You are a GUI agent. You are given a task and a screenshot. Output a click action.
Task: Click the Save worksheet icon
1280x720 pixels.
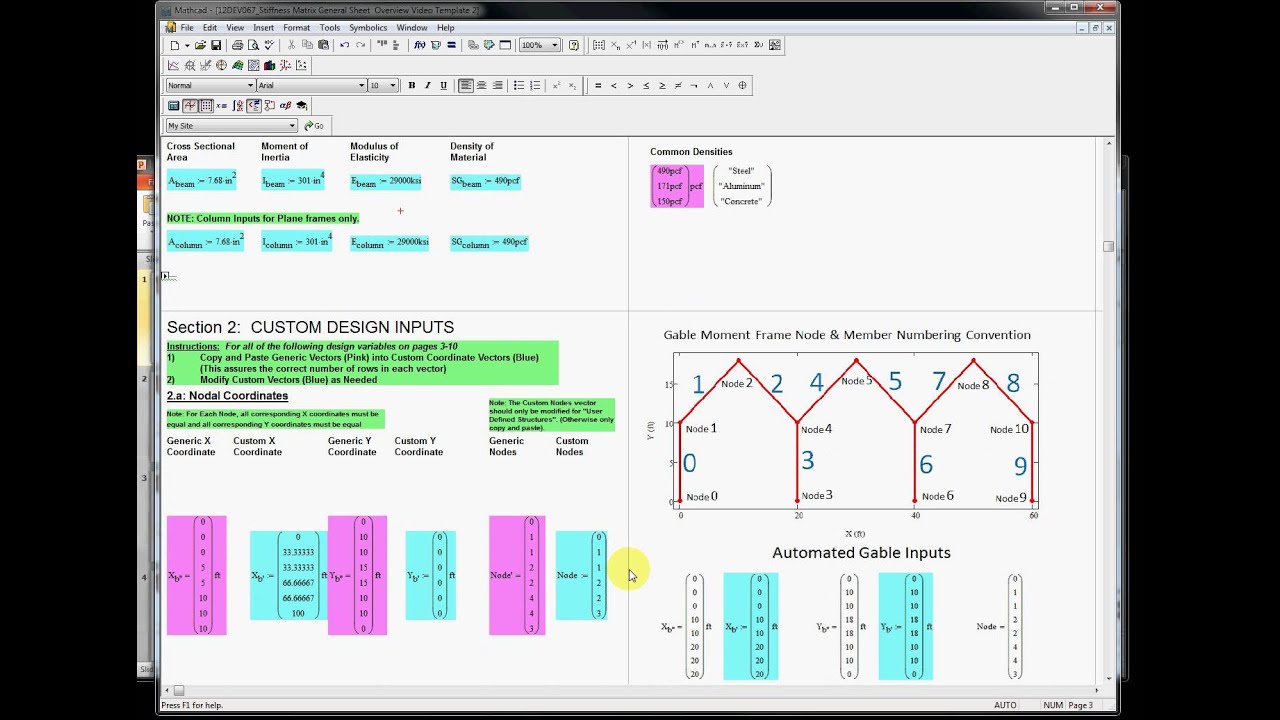pyautogui.click(x=215, y=45)
